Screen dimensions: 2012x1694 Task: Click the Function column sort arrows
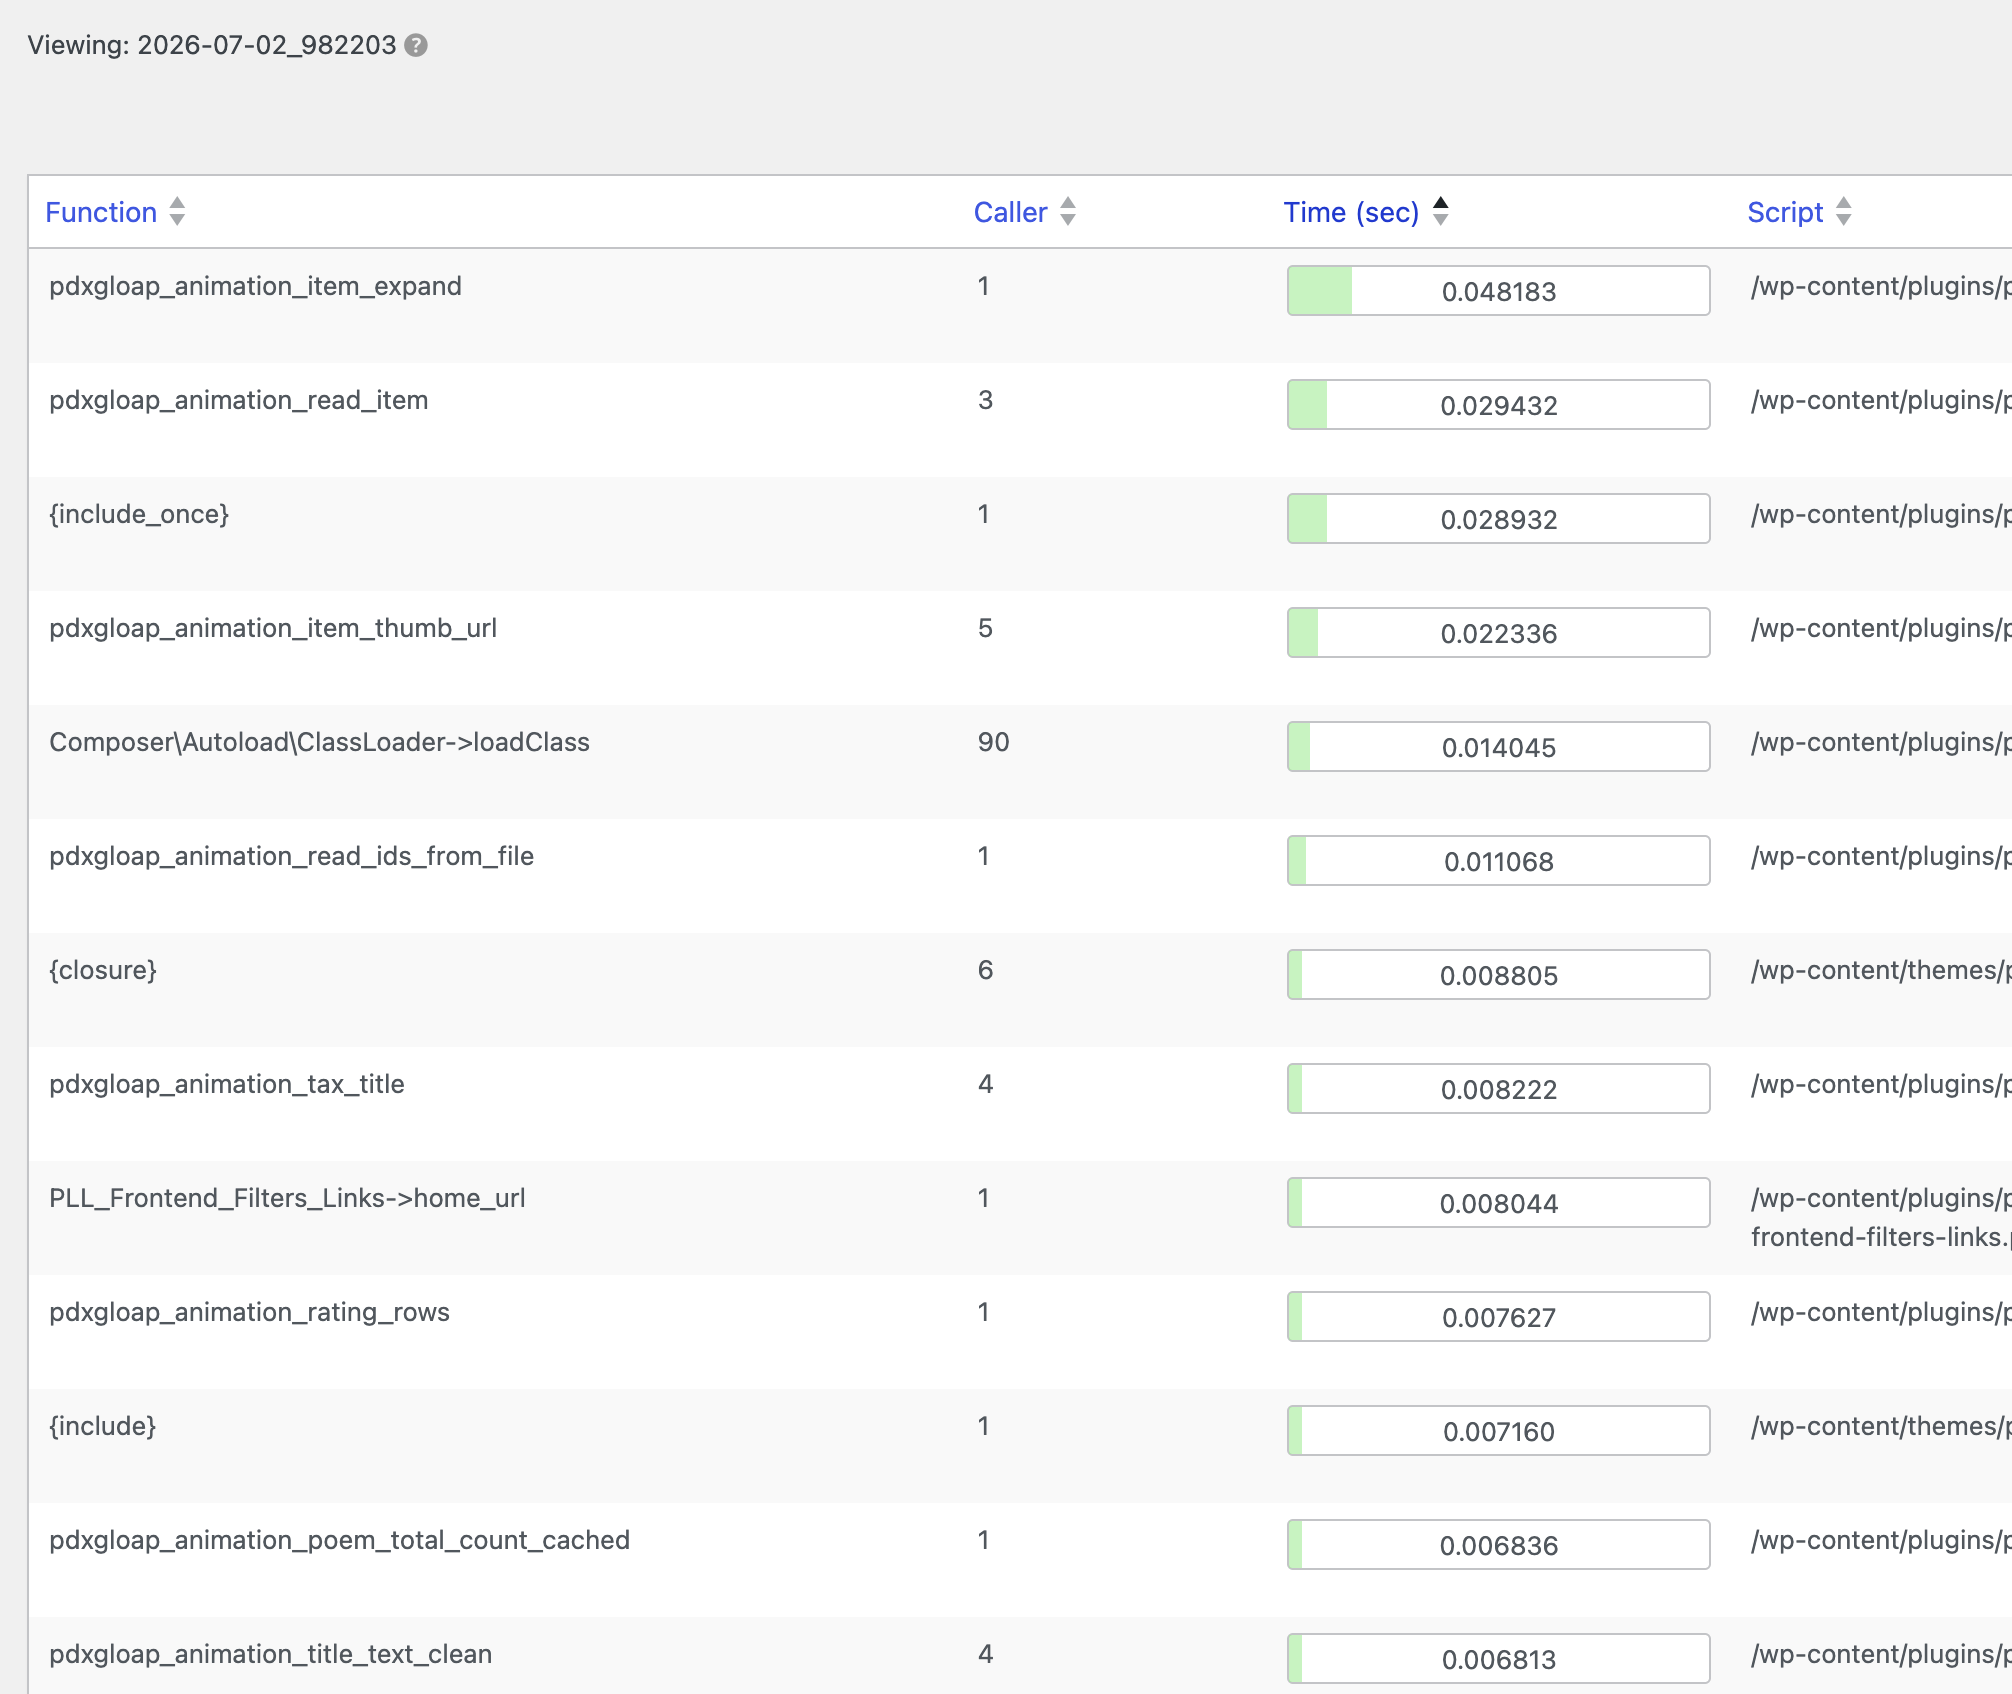[x=177, y=211]
